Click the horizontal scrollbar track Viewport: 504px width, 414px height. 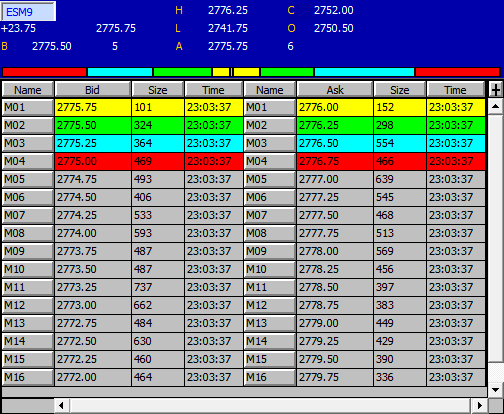(271, 406)
